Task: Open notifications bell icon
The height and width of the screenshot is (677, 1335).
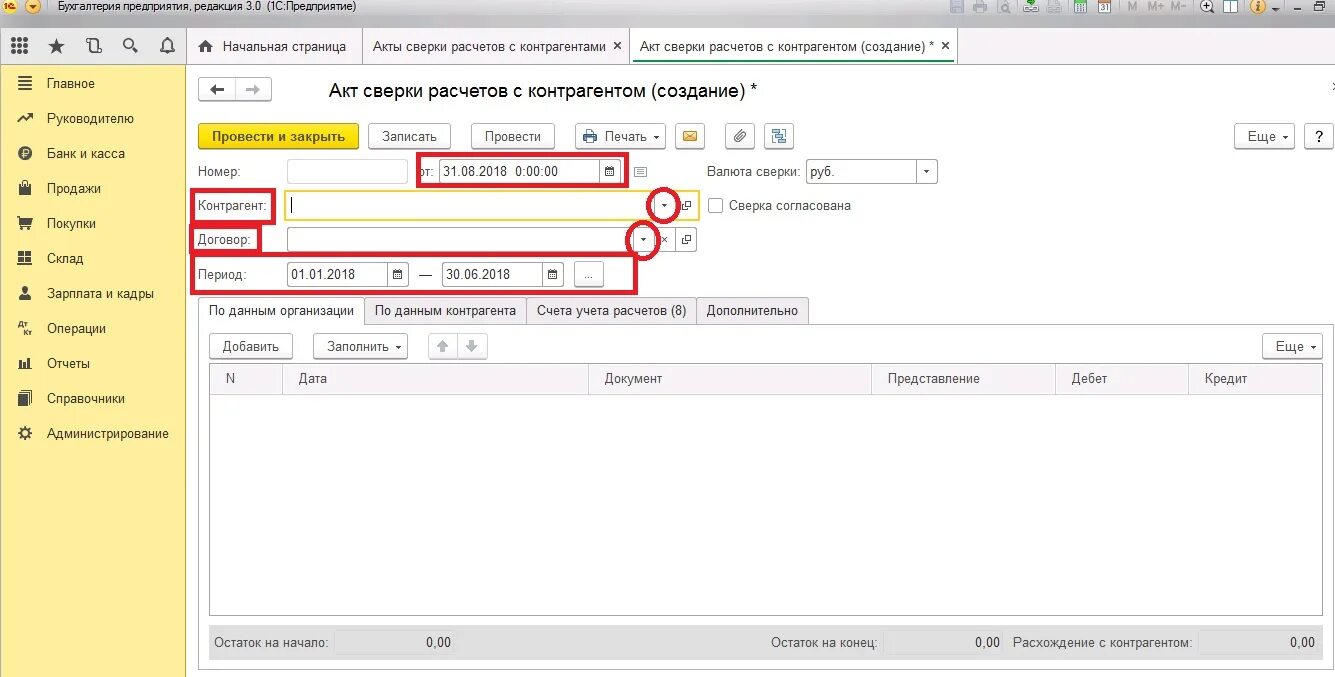Action: [167, 46]
